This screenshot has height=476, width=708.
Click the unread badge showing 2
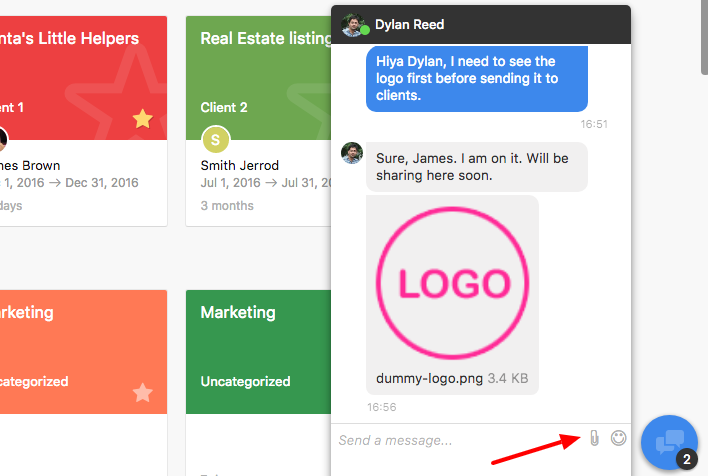click(x=687, y=459)
